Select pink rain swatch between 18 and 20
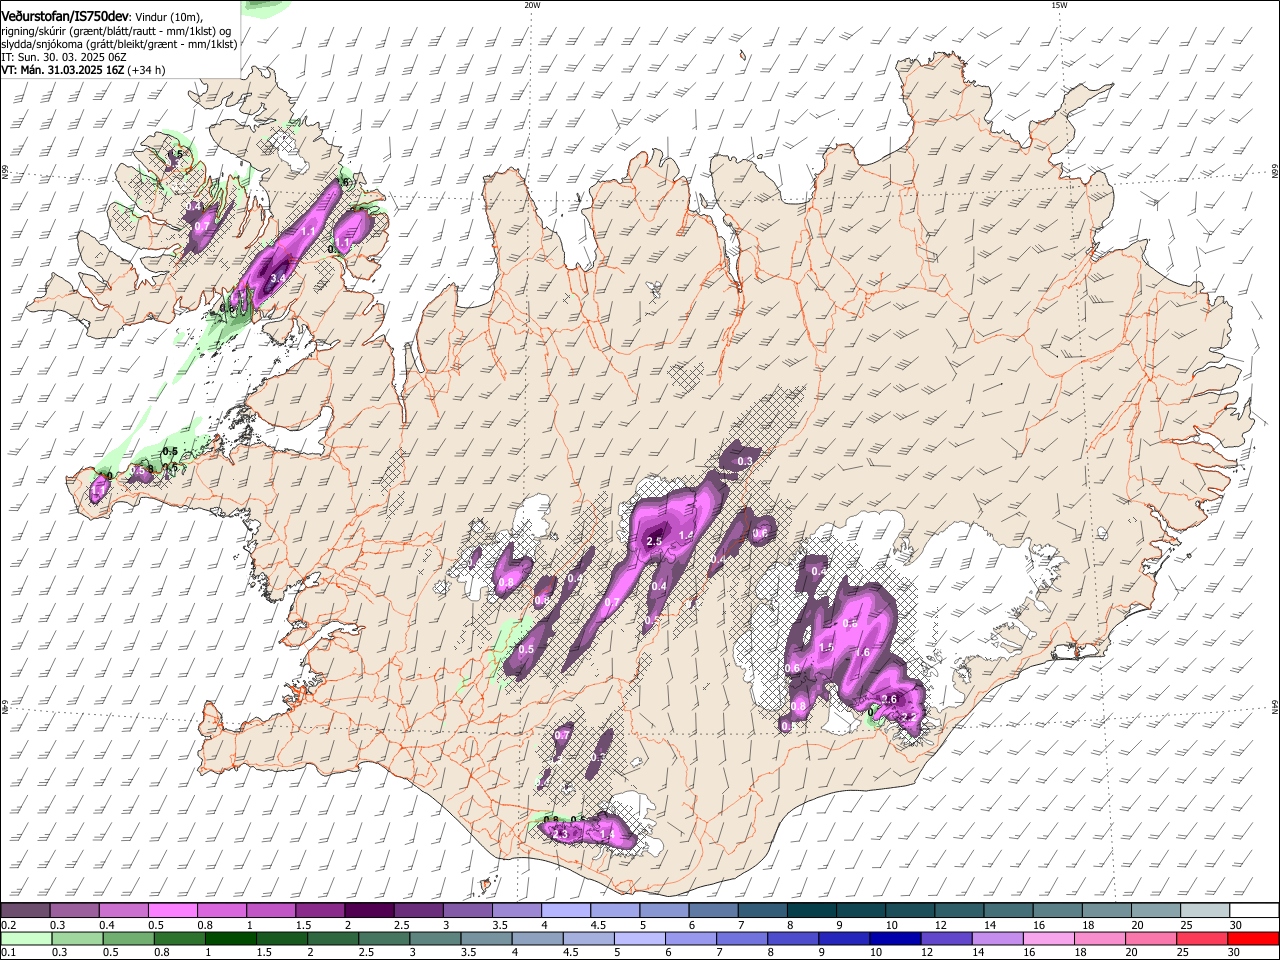Viewport: 1280px width, 960px height. pos(1100,938)
